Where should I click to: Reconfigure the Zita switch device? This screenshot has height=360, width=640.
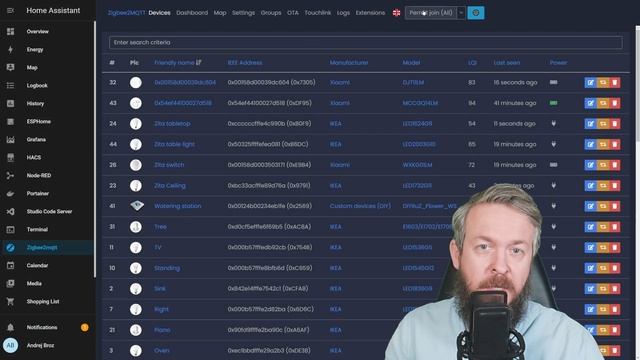[602, 165]
